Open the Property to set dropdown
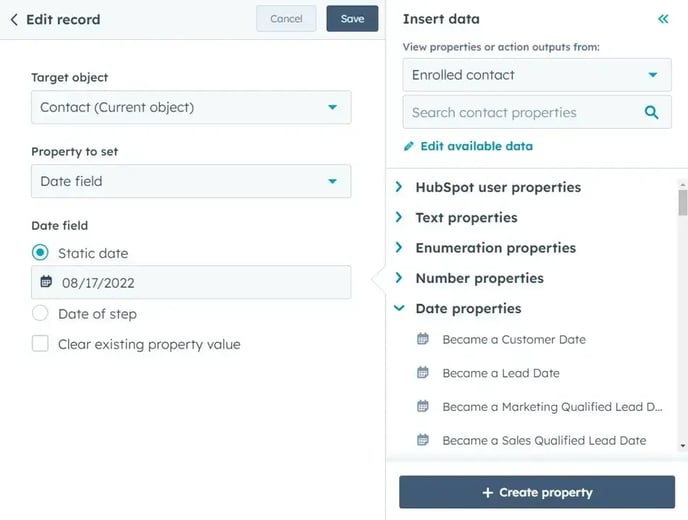The image size is (688, 520). click(191, 181)
